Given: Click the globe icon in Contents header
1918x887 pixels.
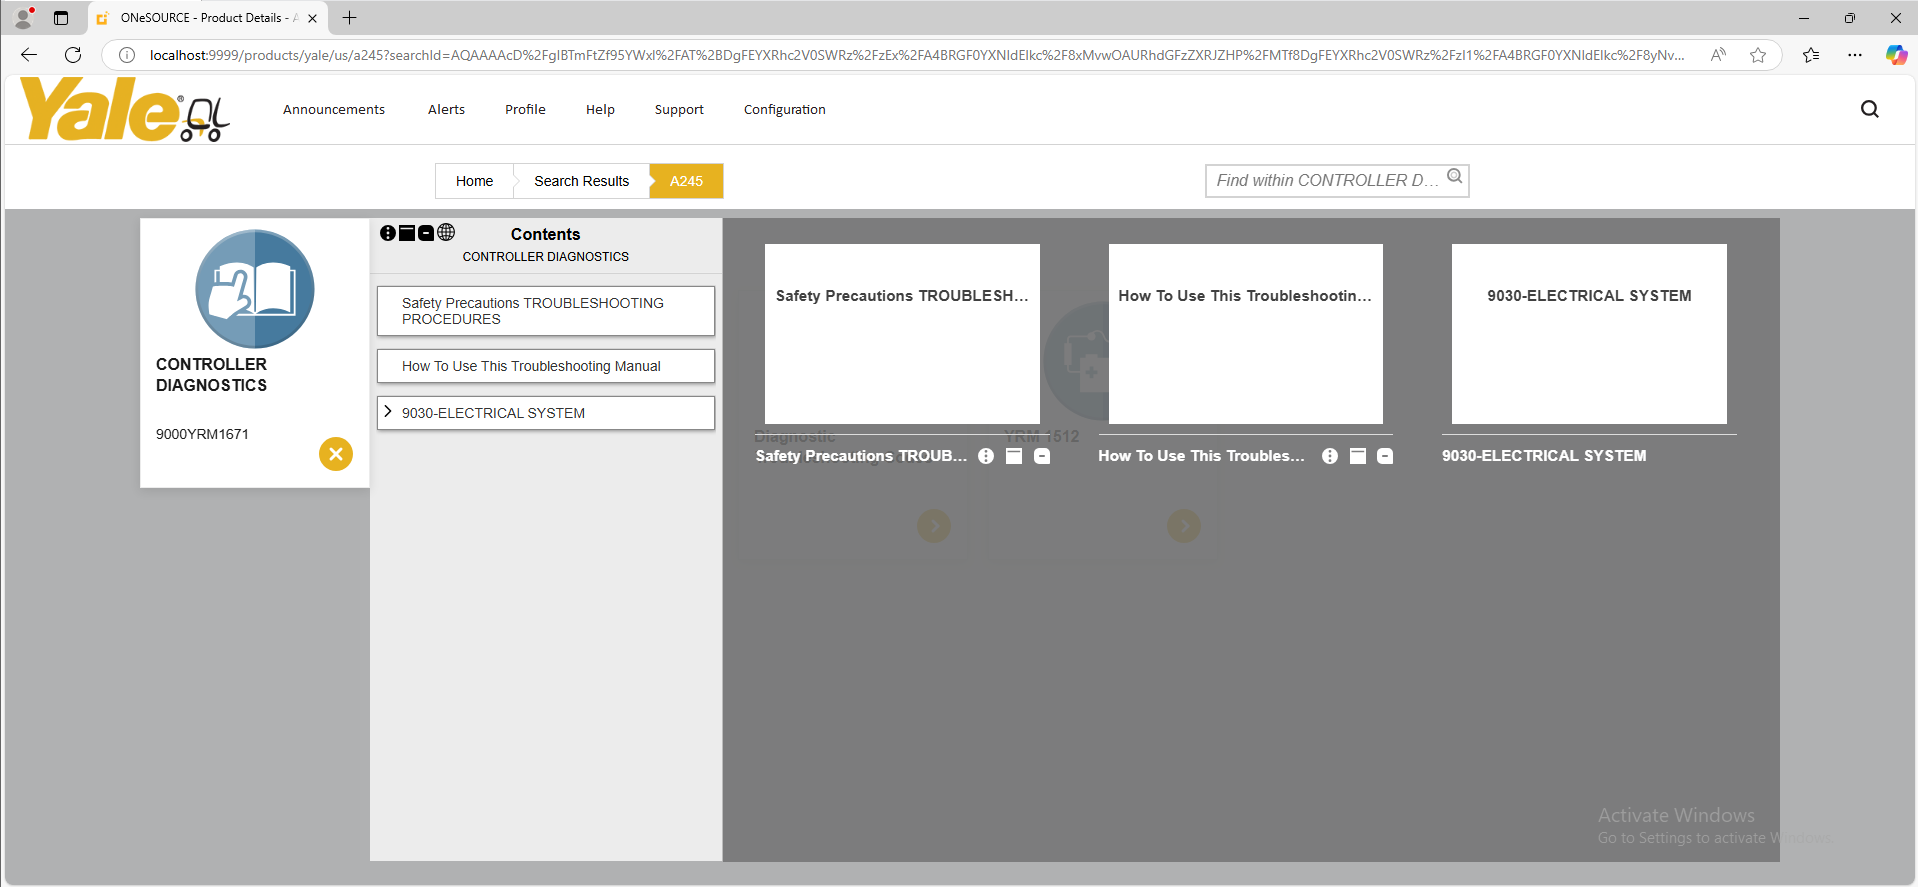Looking at the screenshot, I should click(x=446, y=232).
